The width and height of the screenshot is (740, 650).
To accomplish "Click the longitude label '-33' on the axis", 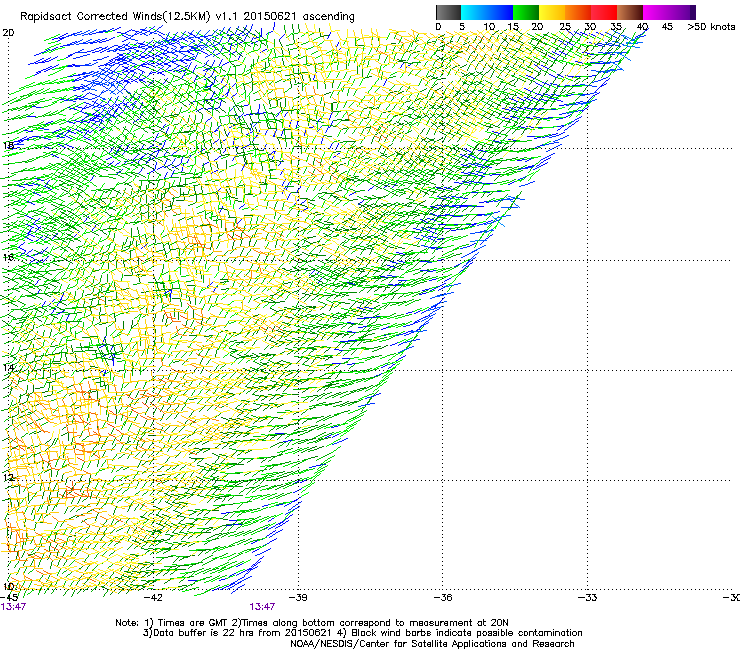I will click(588, 598).
